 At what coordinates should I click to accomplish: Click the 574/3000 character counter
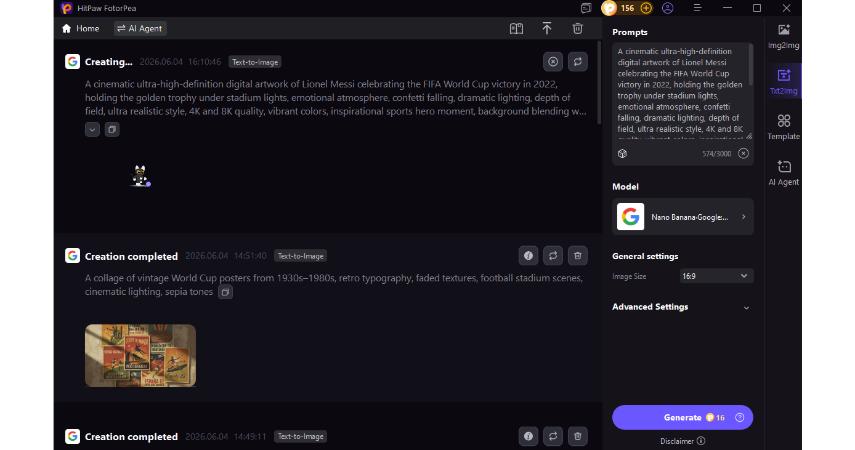point(716,154)
